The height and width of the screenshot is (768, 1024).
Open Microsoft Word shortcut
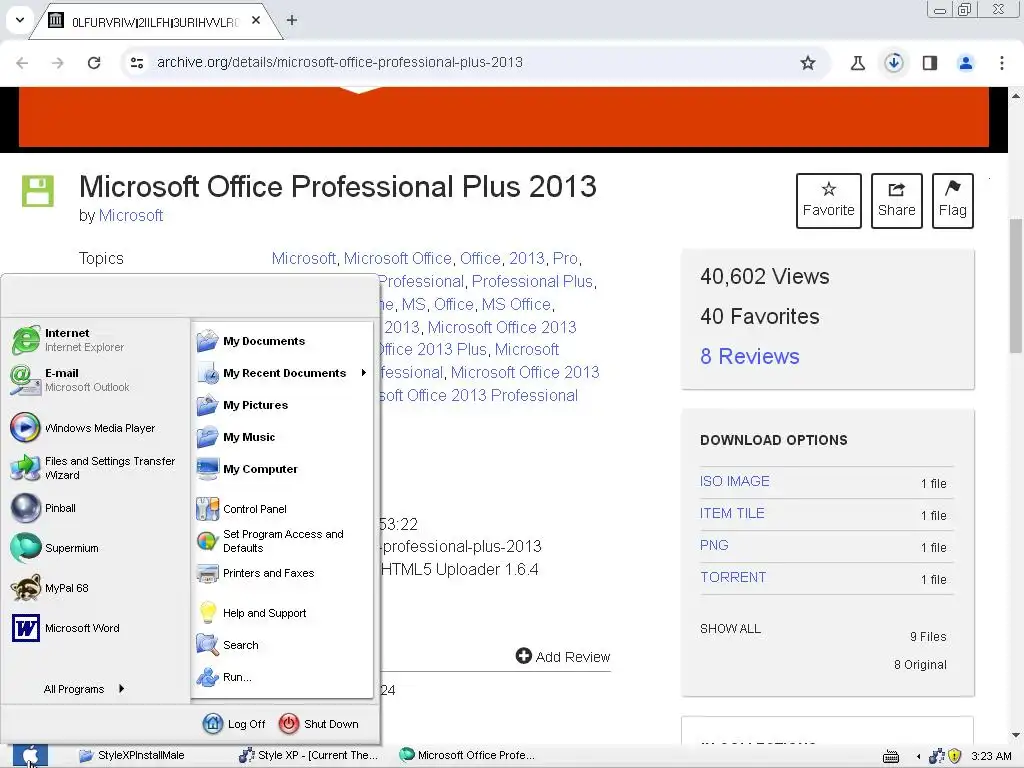pyautogui.click(x=65, y=628)
